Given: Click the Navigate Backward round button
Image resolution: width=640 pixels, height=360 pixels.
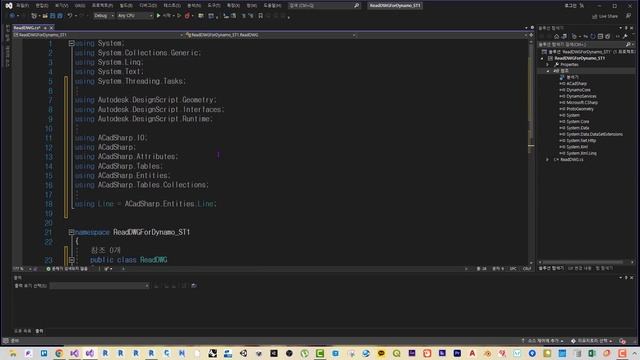Looking at the screenshot, I should pyautogui.click(x=12, y=16).
